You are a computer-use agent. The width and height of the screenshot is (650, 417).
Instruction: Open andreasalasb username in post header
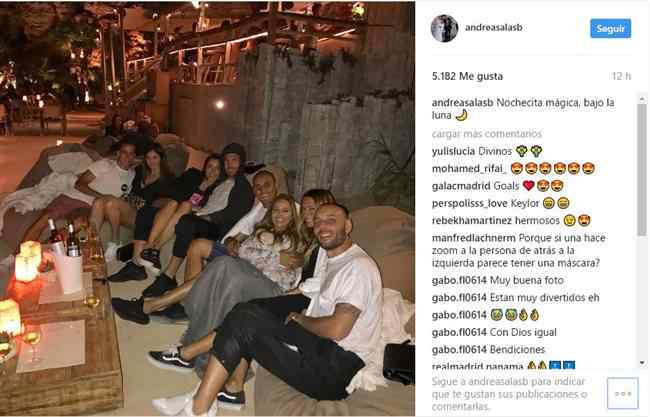(x=493, y=27)
